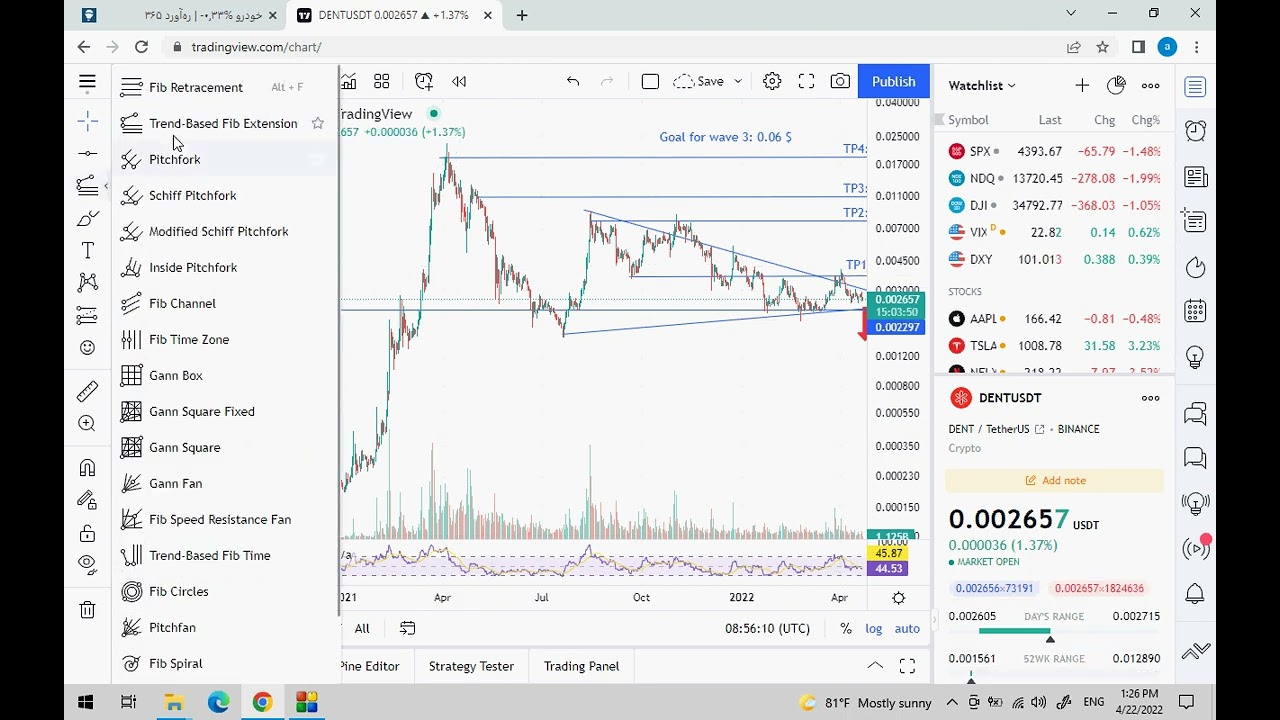Open TradingView main hamburger menu
The height and width of the screenshot is (720, 1280).
(87, 82)
